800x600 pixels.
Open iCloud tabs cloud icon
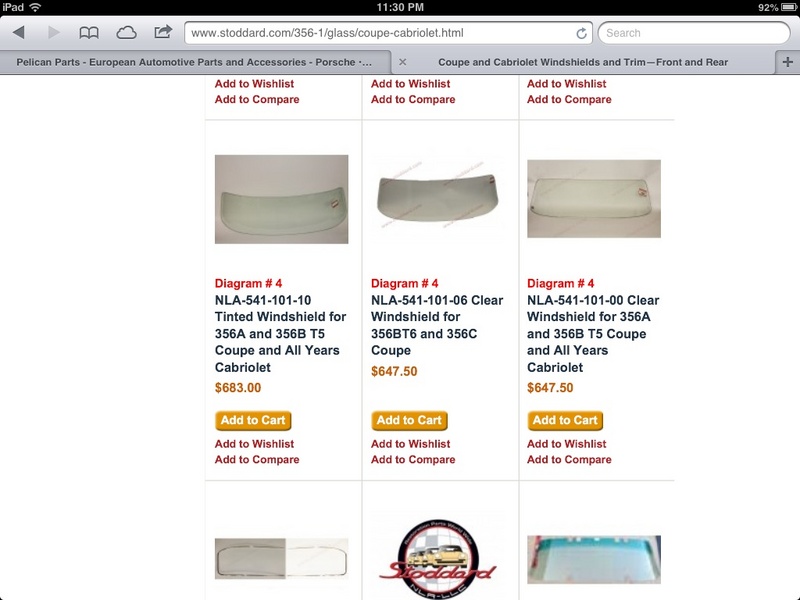(126, 33)
